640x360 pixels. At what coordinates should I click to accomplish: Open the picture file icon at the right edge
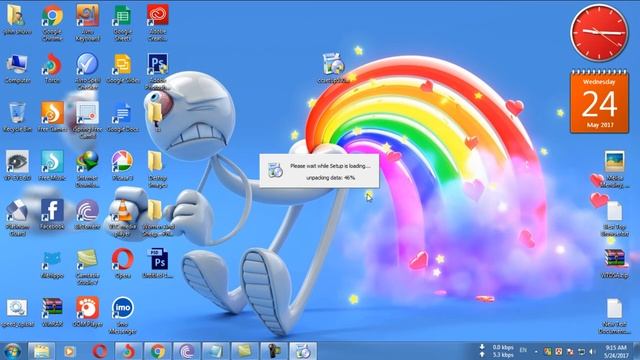click(x=615, y=169)
